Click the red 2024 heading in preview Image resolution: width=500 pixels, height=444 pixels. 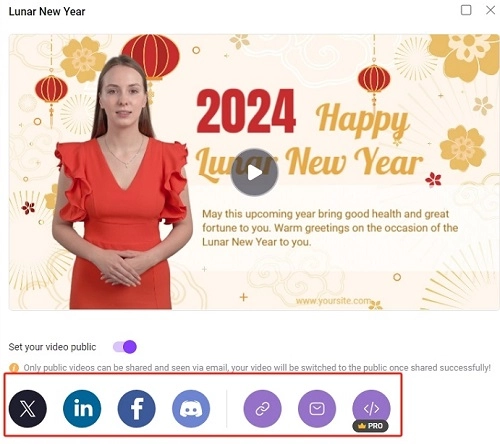(x=246, y=111)
